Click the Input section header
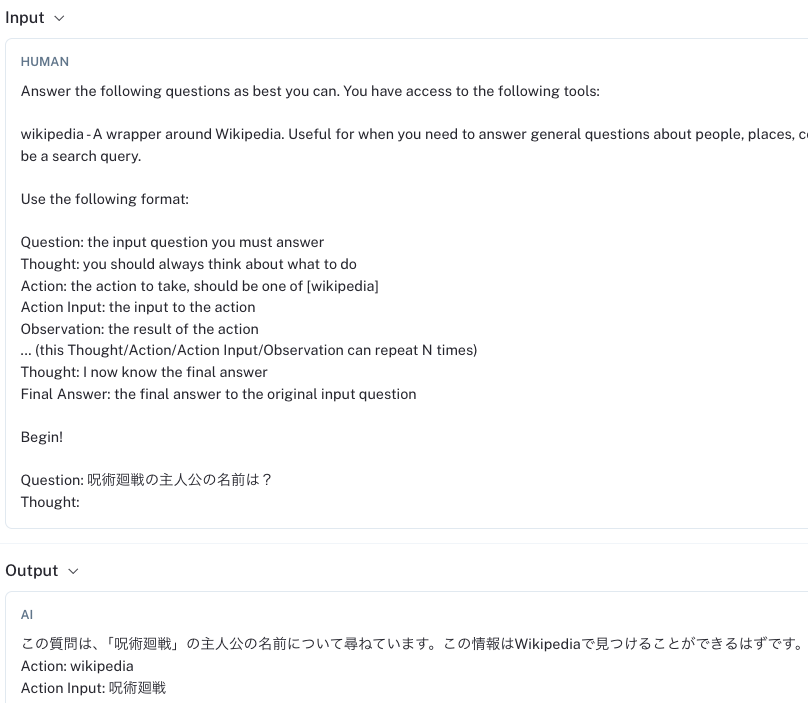The height and width of the screenshot is (703, 808). coord(24,18)
